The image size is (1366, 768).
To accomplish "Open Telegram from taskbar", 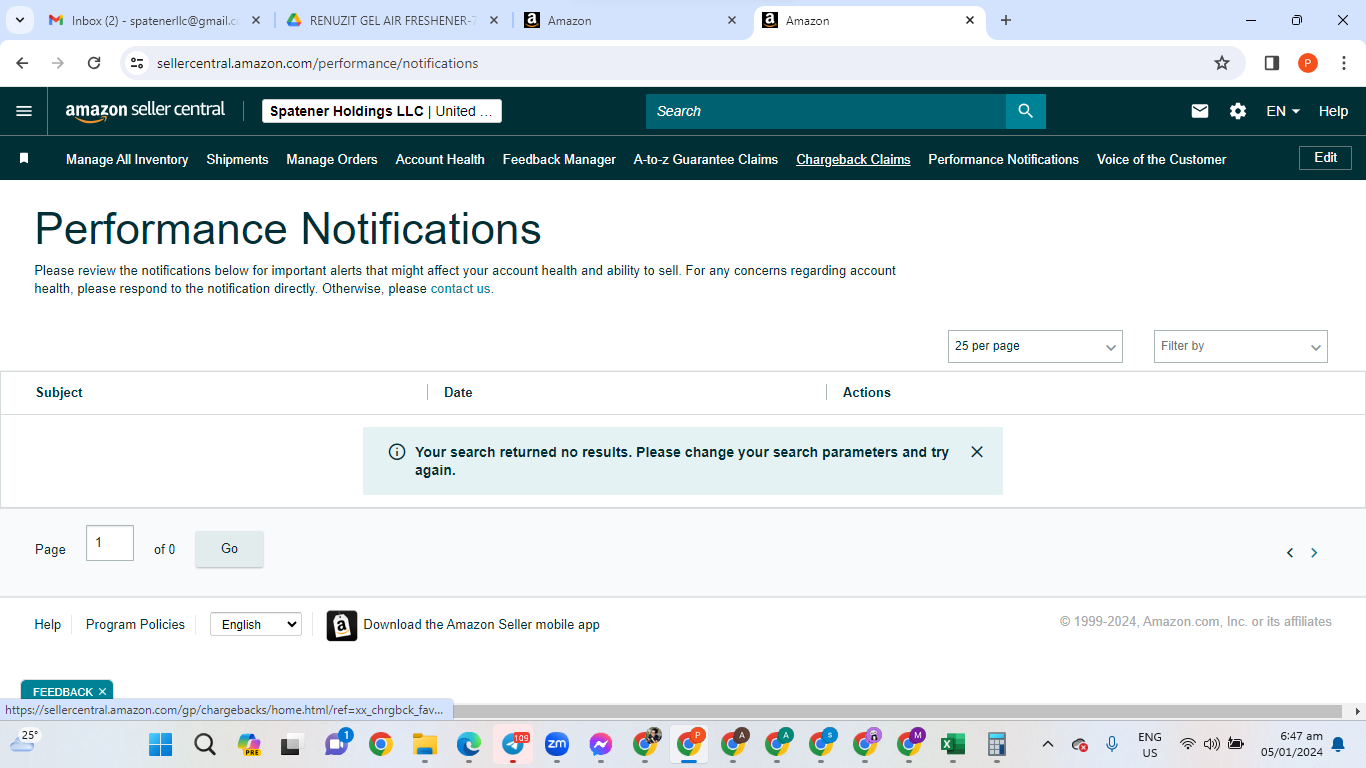I will [x=514, y=744].
